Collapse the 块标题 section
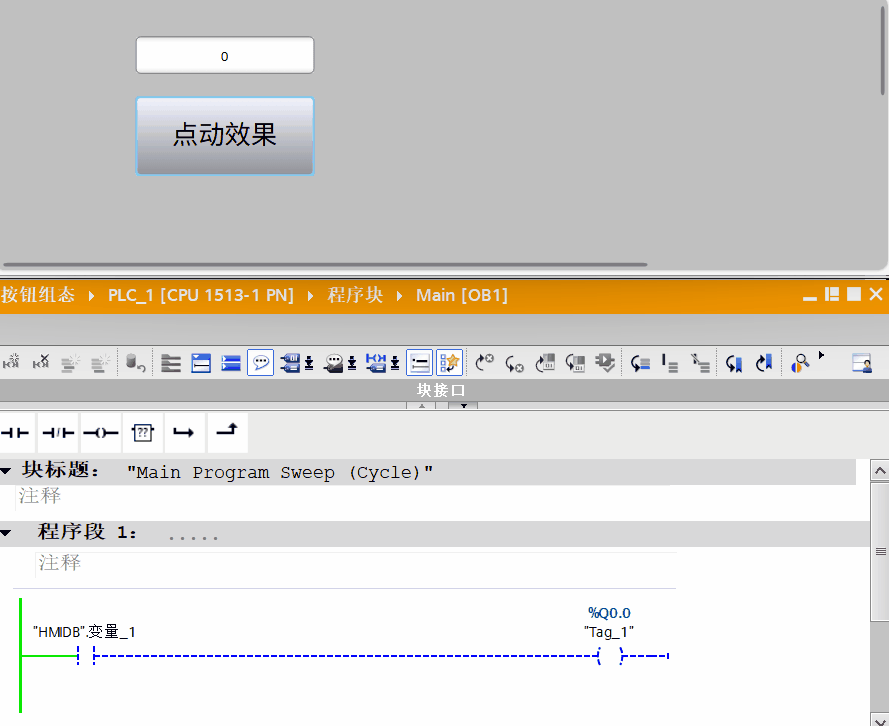Screen dimensions: 889x726 click(6, 471)
